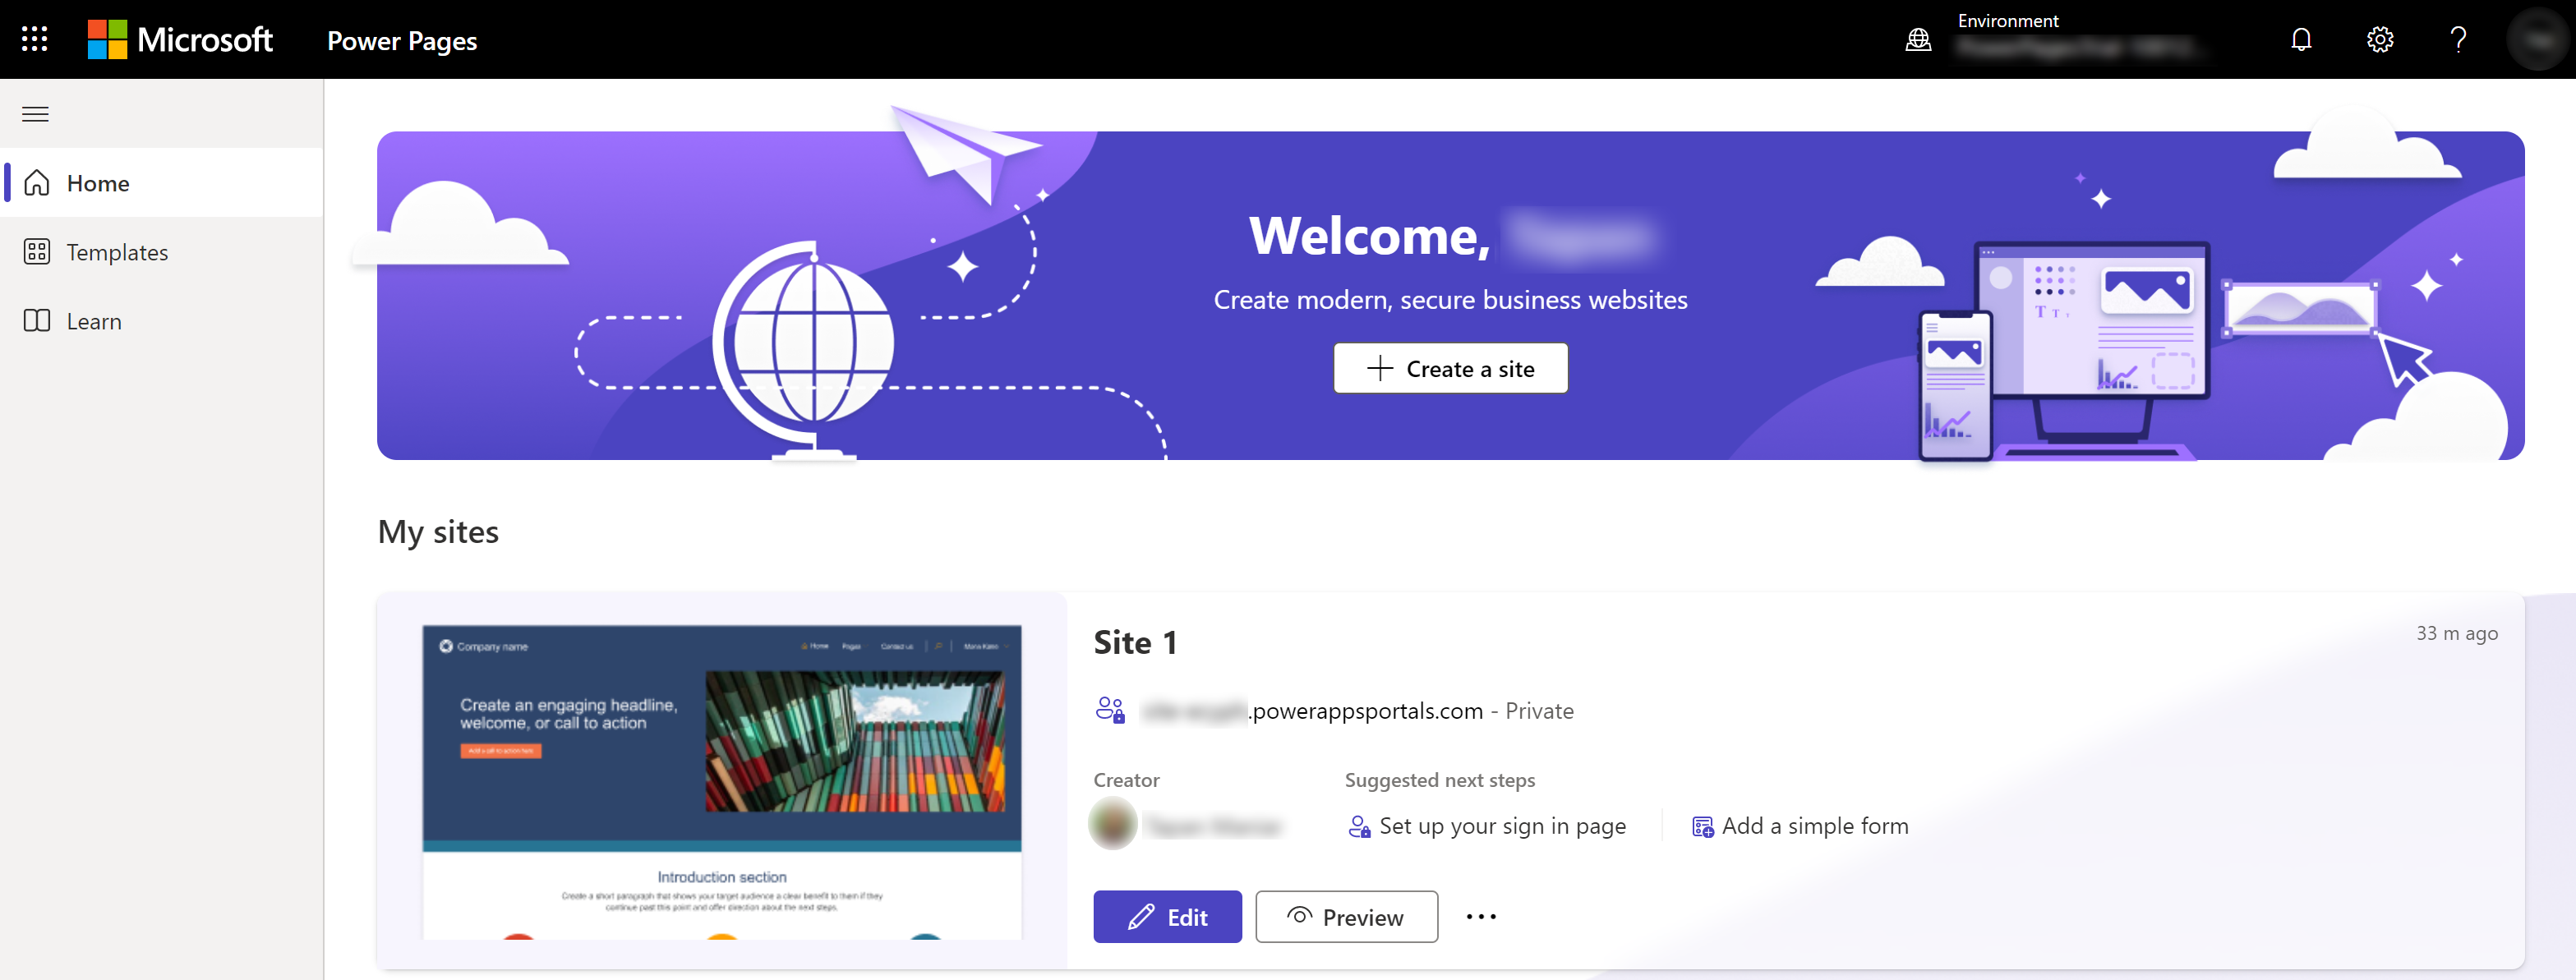Click the Site 1 thumbnail preview

pos(720,784)
